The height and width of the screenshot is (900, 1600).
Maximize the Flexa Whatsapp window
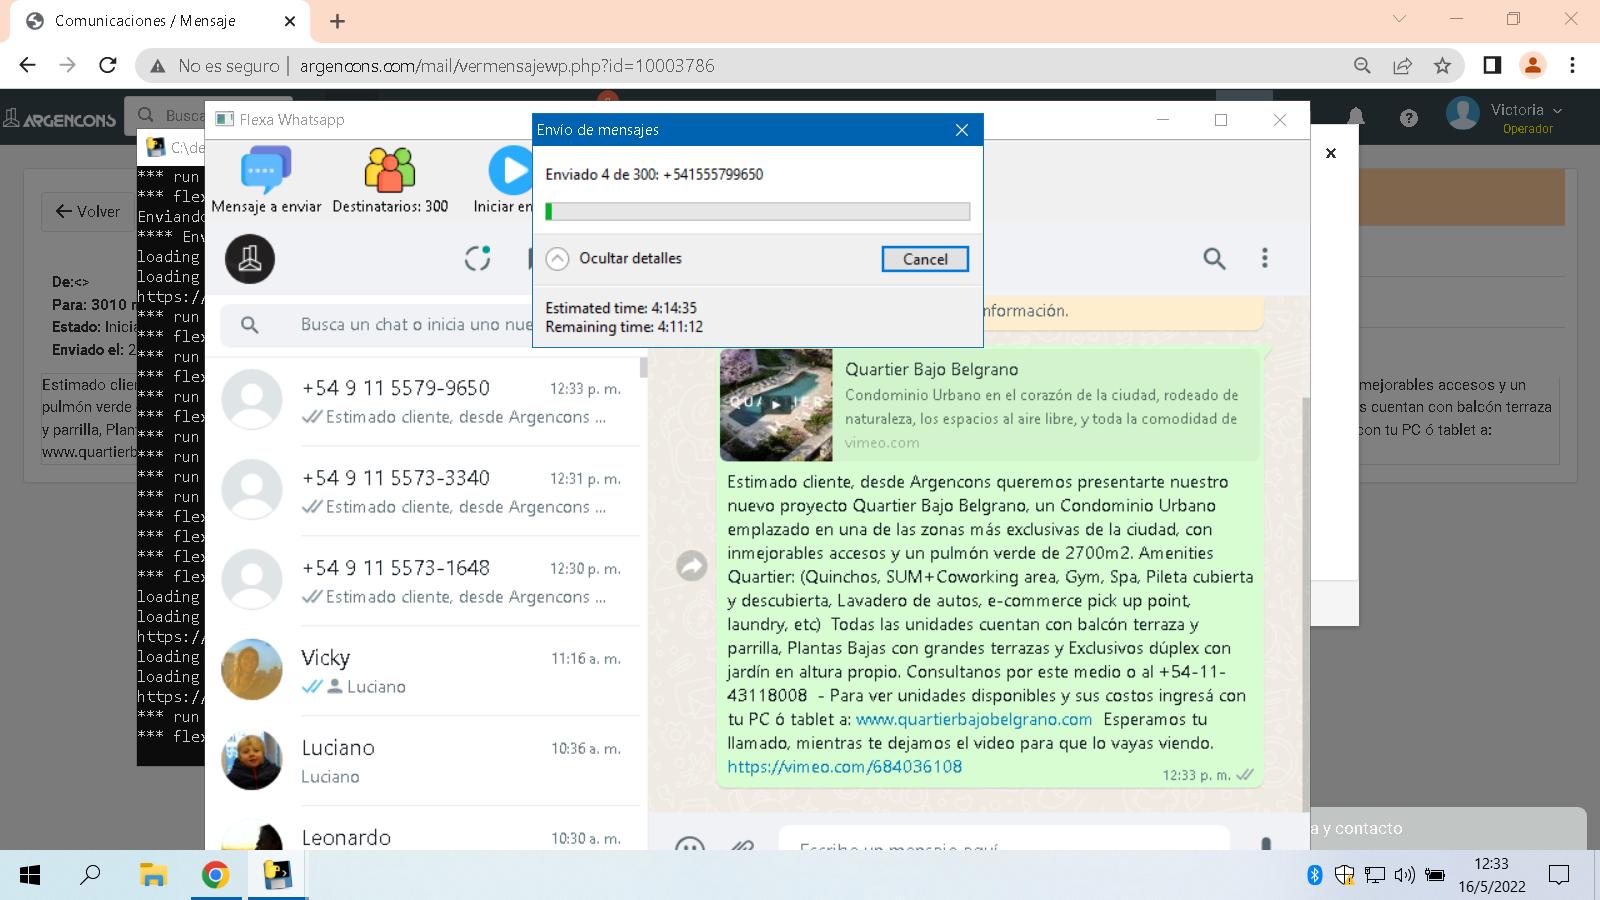(x=1220, y=120)
